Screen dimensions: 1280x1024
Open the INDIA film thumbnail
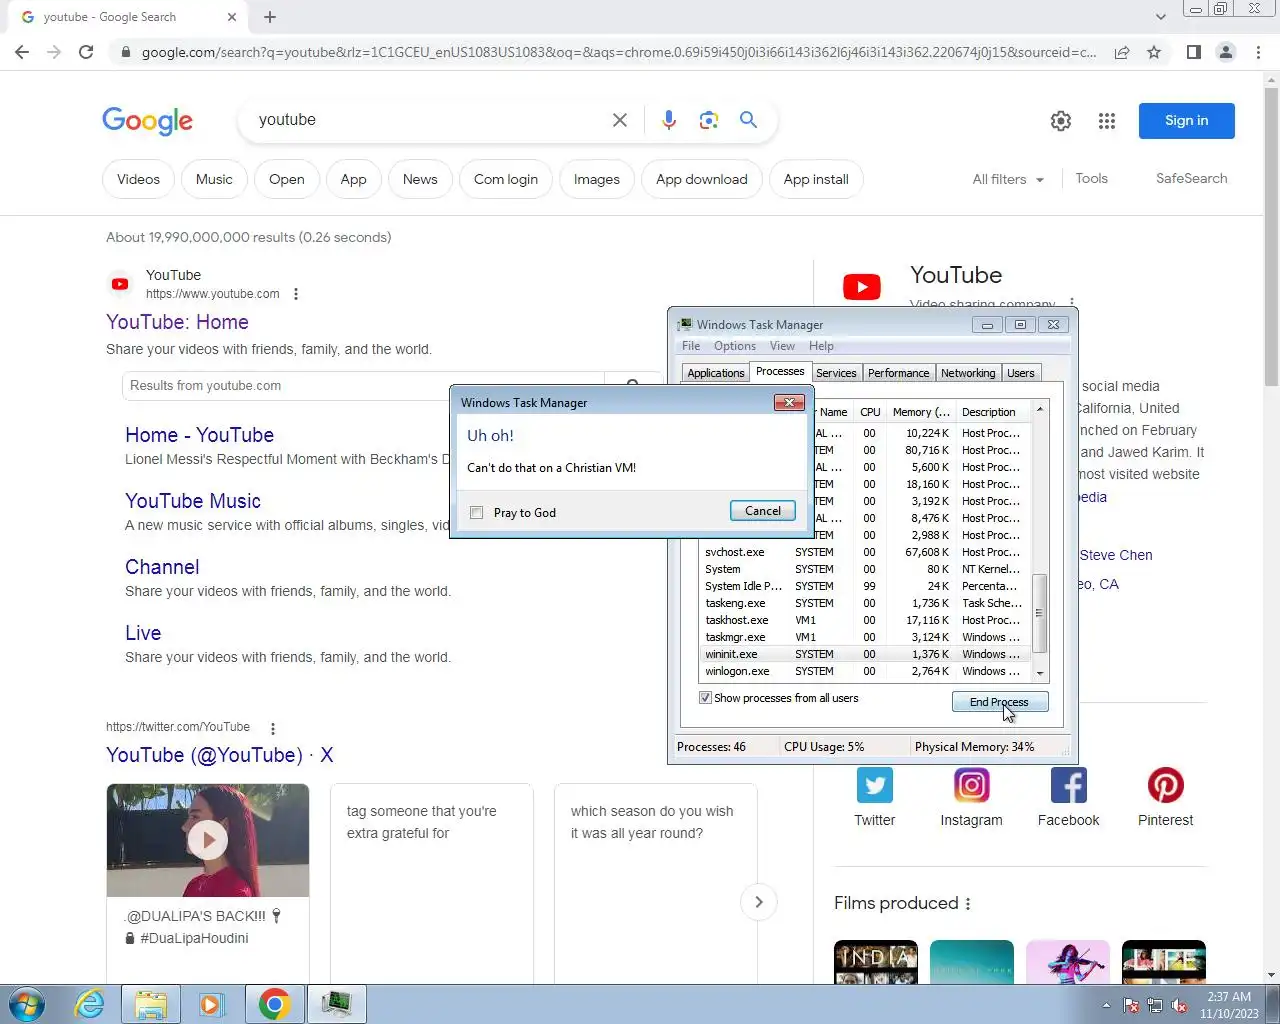tap(876, 961)
